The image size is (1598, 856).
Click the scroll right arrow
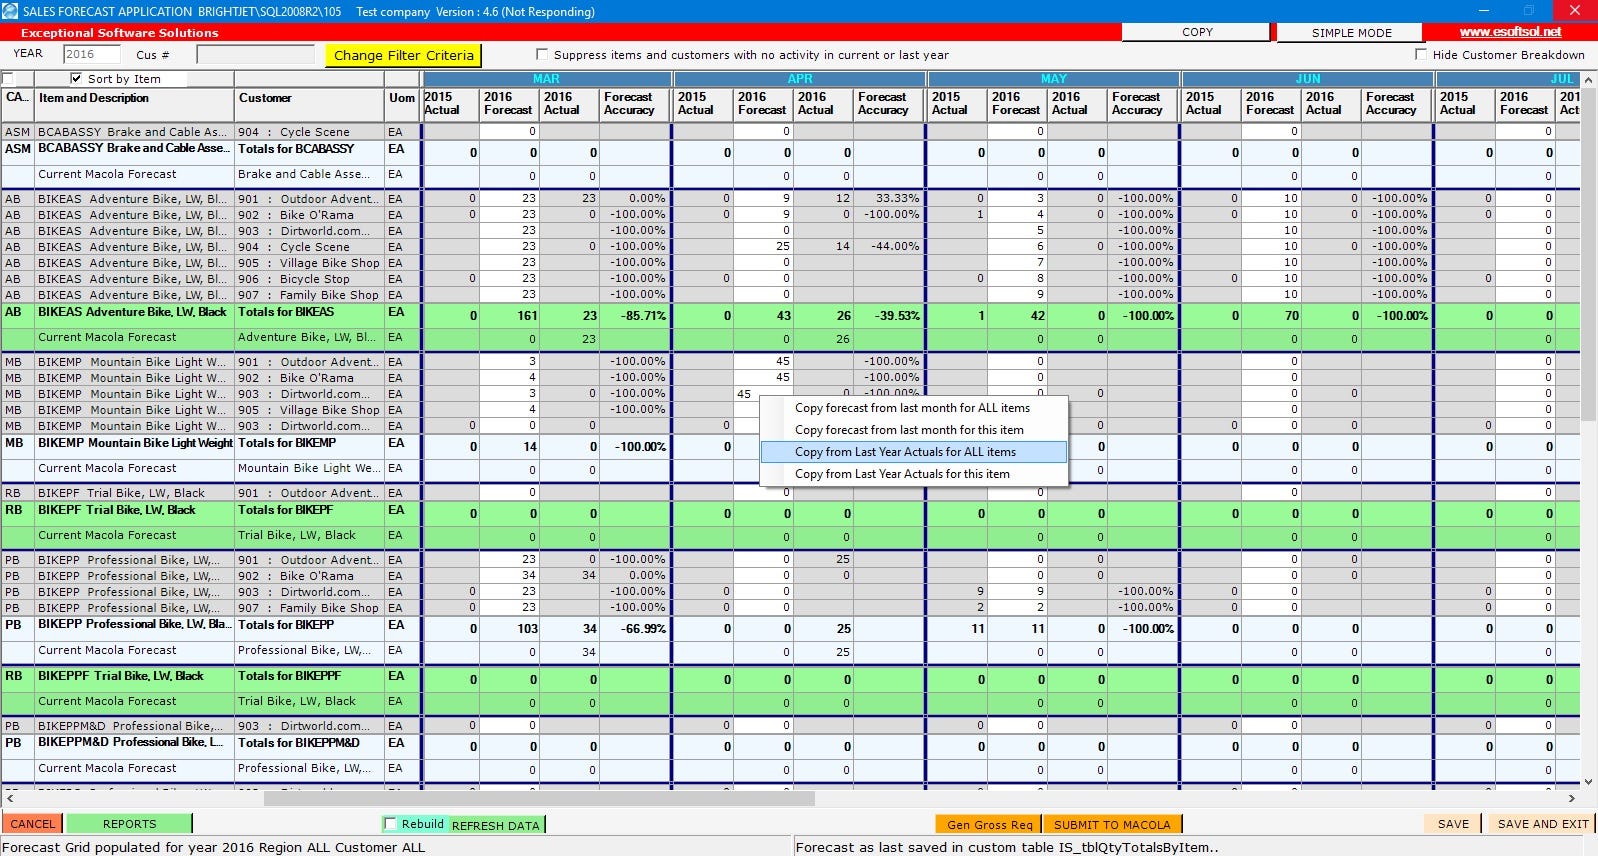coord(1571,798)
